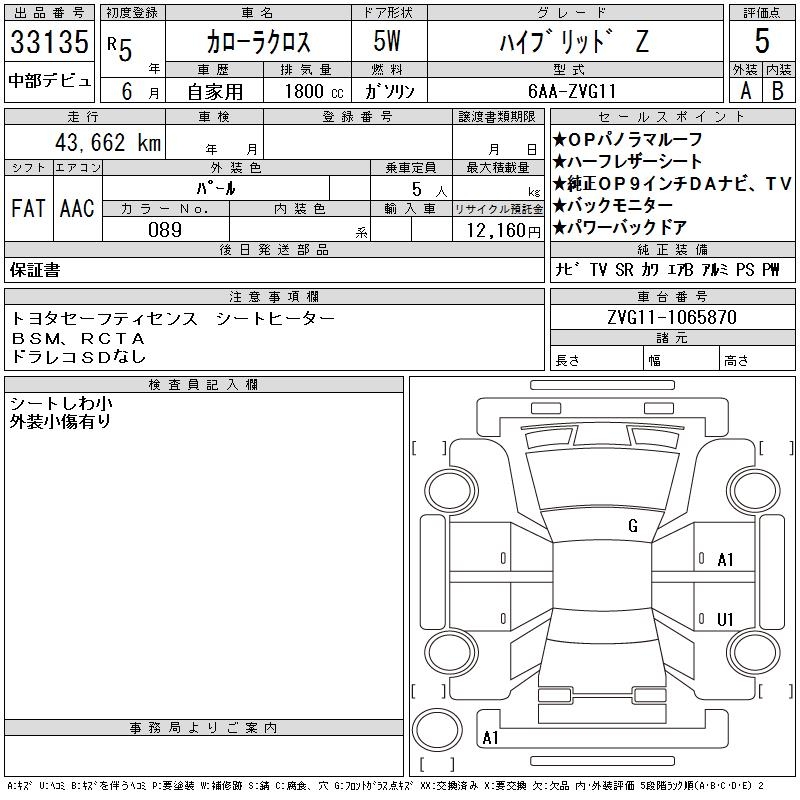Viewport: 800px width, 800px height.
Task: Click the G mark on the windshield diagram
Action: 632,526
